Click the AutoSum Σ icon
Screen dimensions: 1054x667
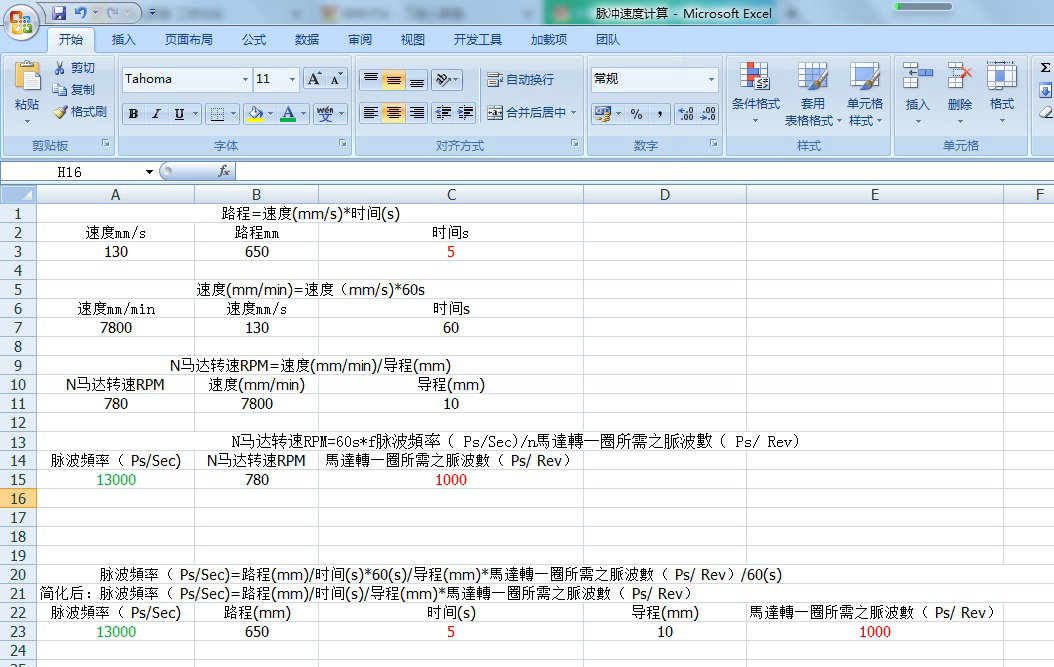pyautogui.click(x=1045, y=68)
